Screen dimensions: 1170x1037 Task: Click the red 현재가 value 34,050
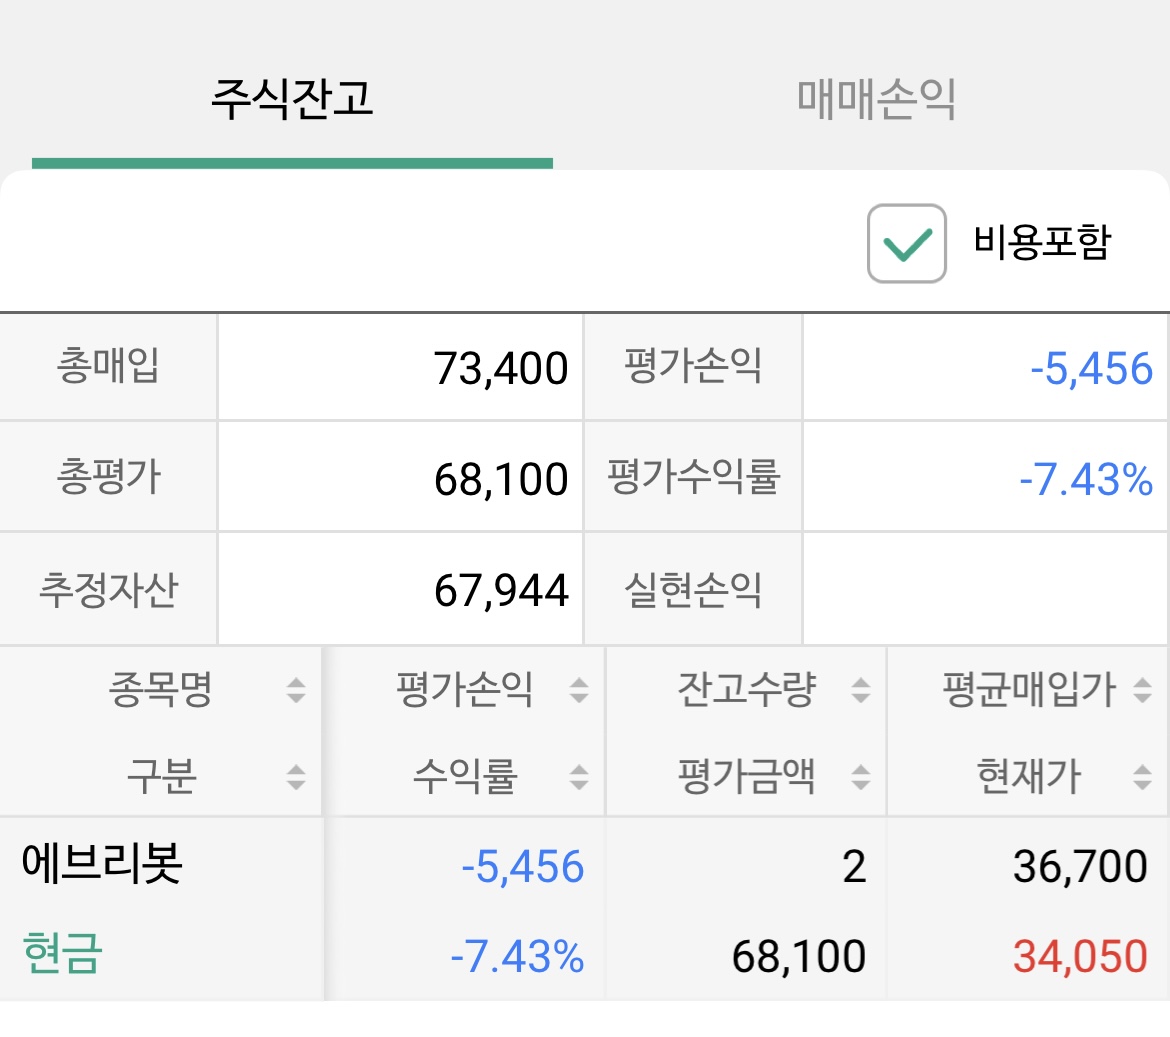(1080, 956)
